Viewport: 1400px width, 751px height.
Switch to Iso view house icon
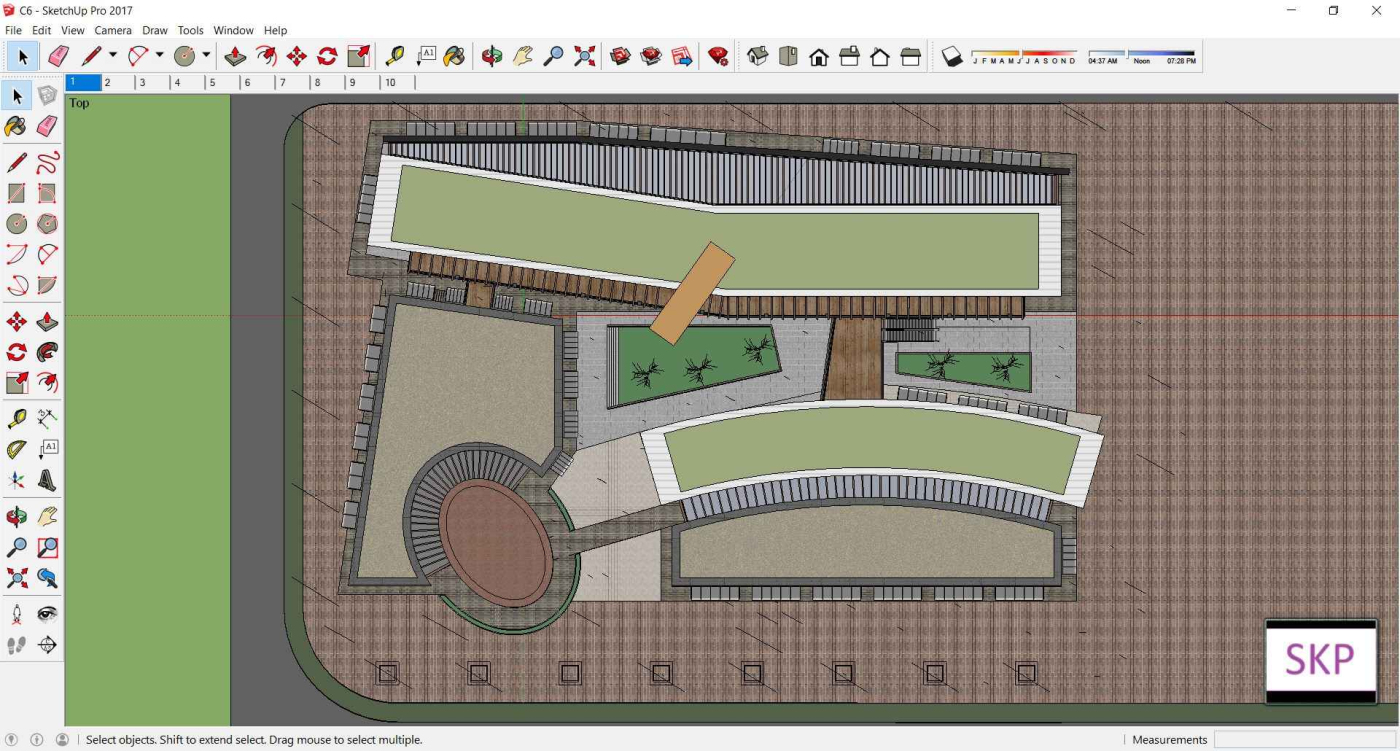point(758,57)
